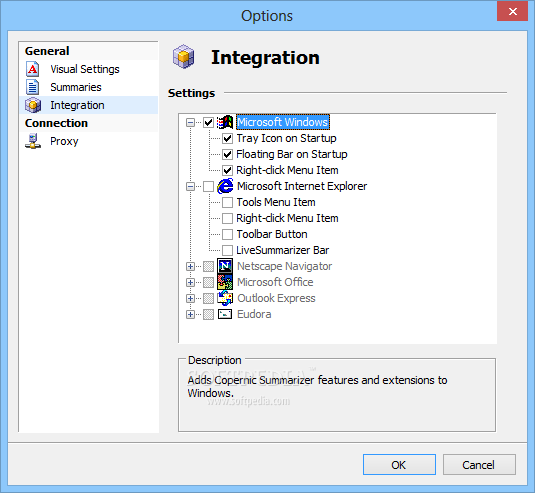Viewport: 535px width, 493px height.
Task: Collapse the Microsoft Internet Explorer node
Action: (190, 186)
